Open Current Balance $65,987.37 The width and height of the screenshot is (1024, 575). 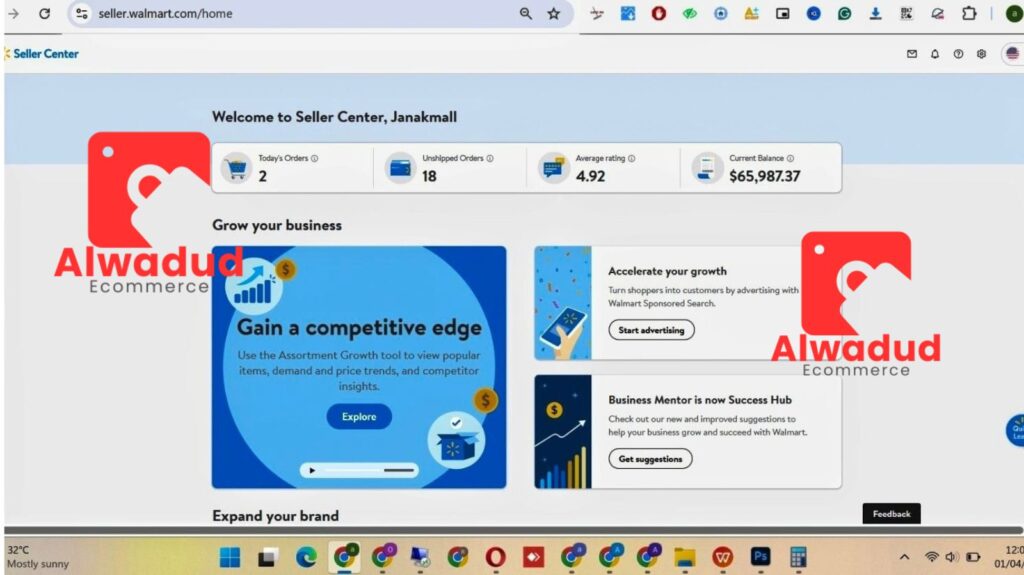(765, 176)
